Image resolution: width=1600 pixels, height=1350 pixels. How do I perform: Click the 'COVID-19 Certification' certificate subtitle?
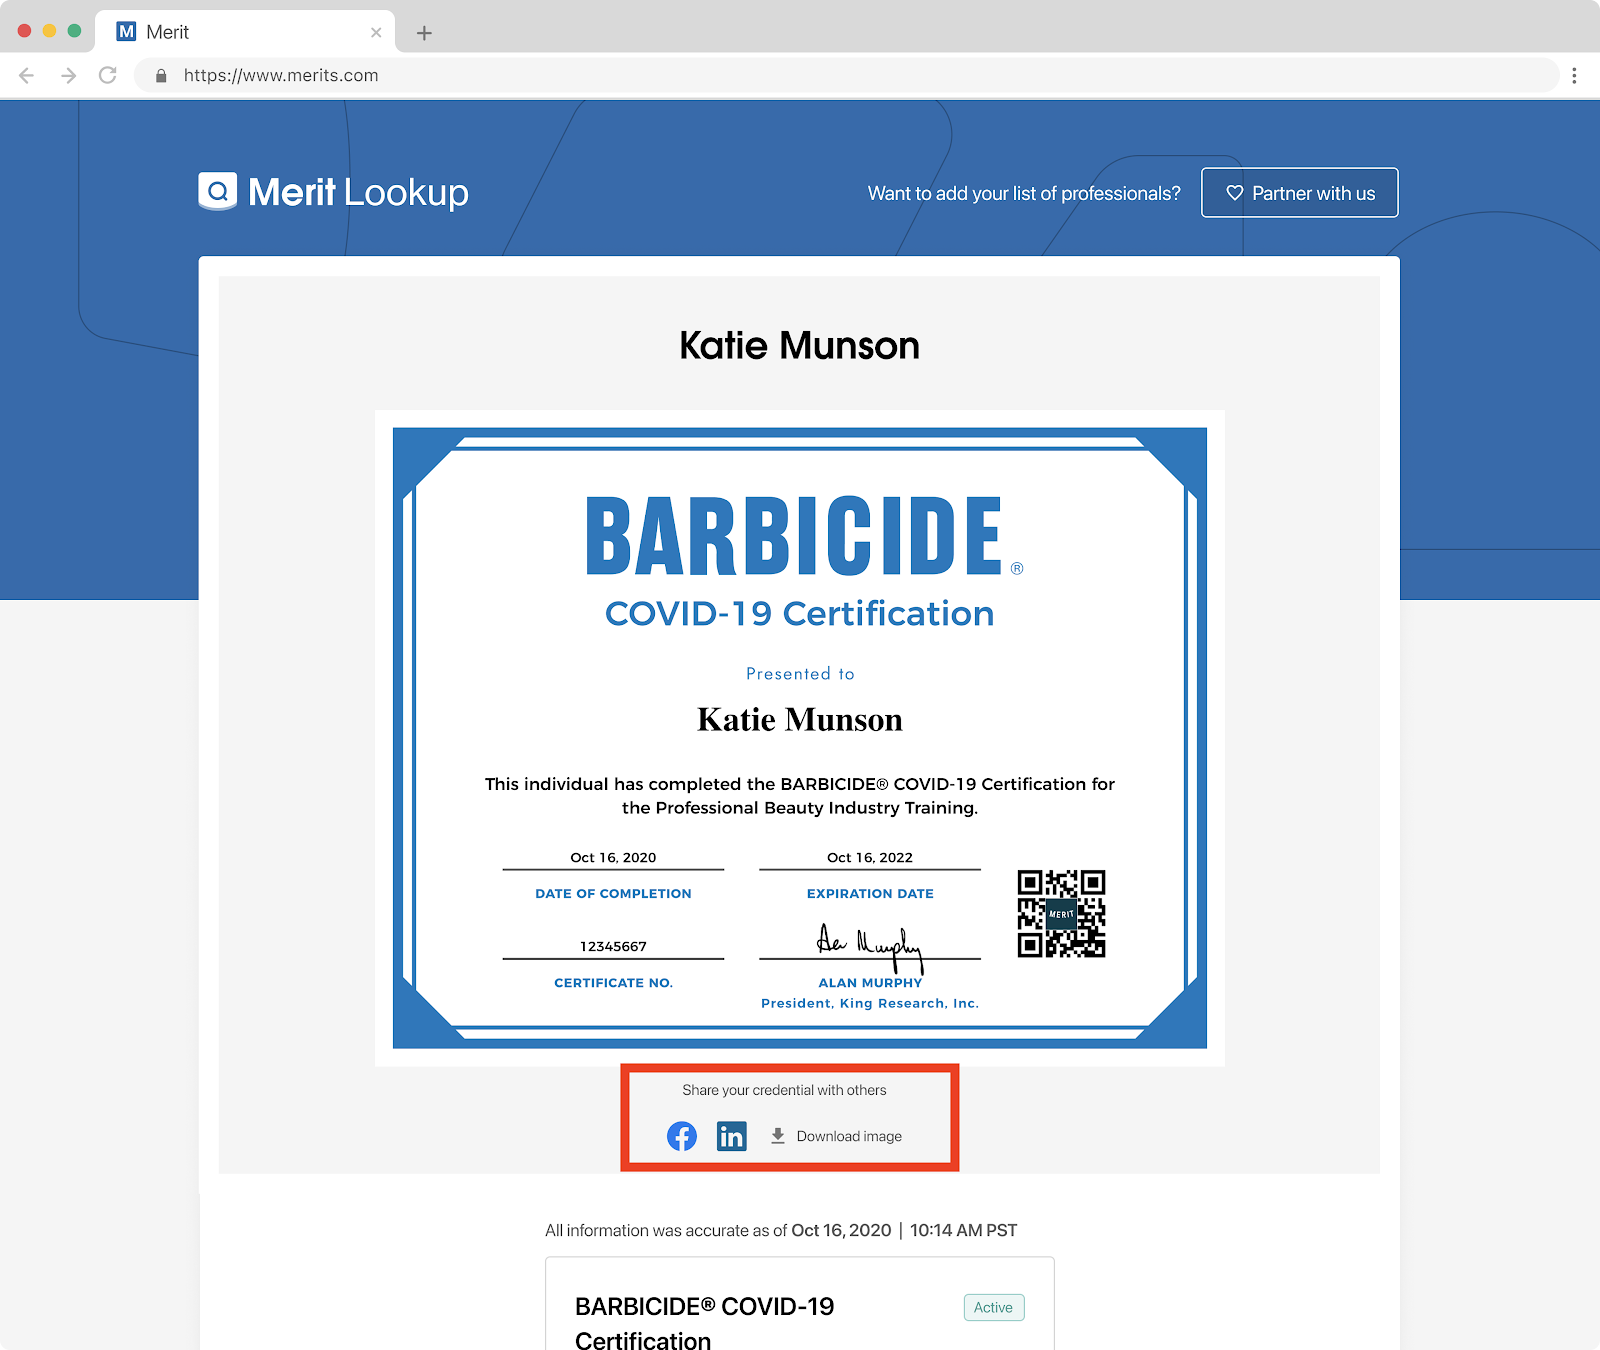pos(800,613)
